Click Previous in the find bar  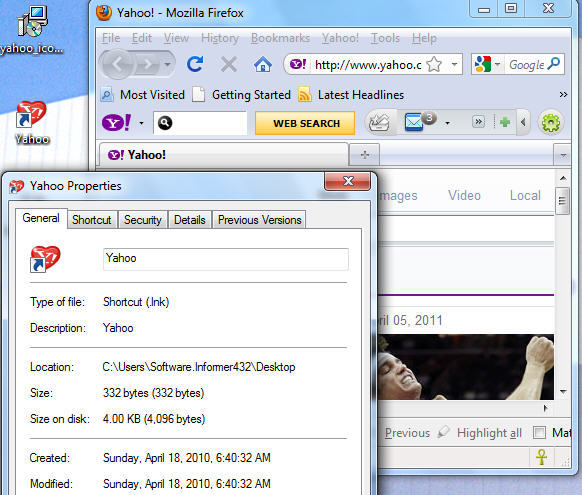point(407,433)
